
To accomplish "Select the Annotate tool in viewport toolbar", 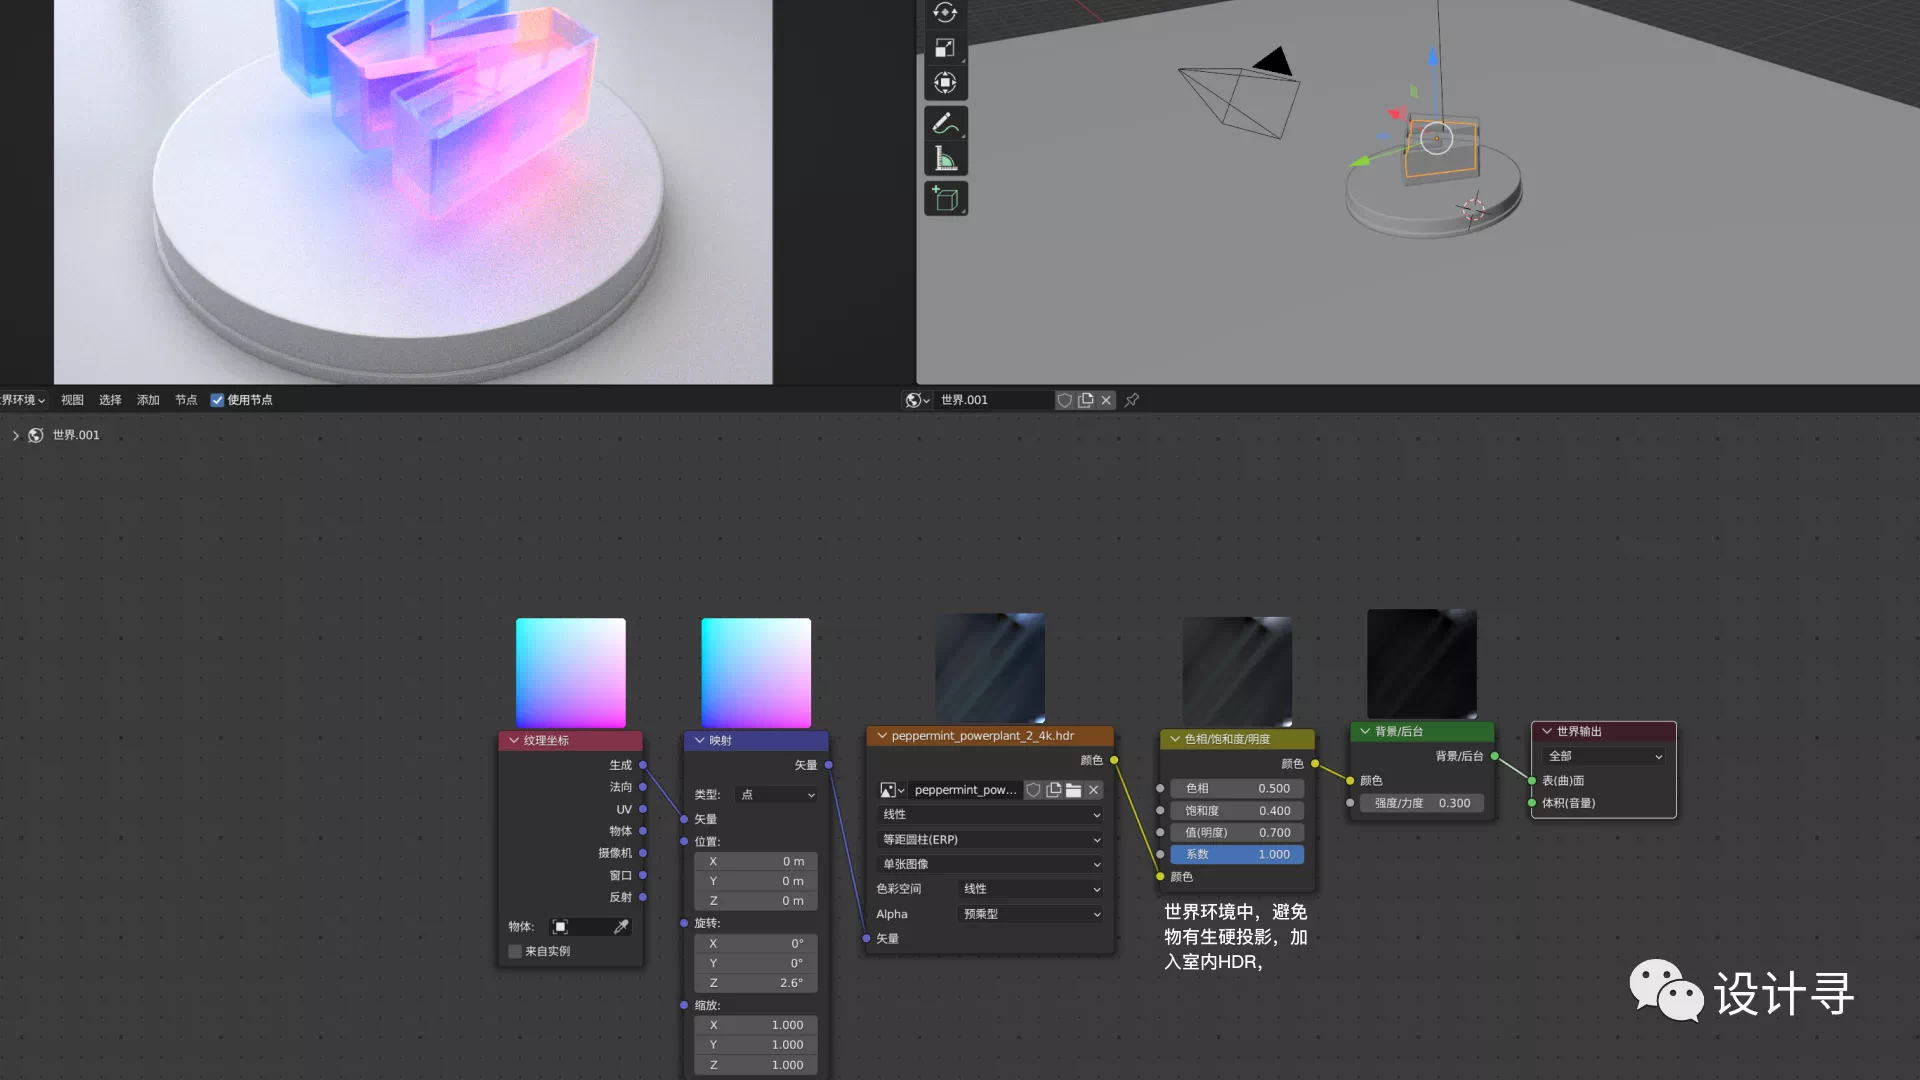I will point(945,123).
